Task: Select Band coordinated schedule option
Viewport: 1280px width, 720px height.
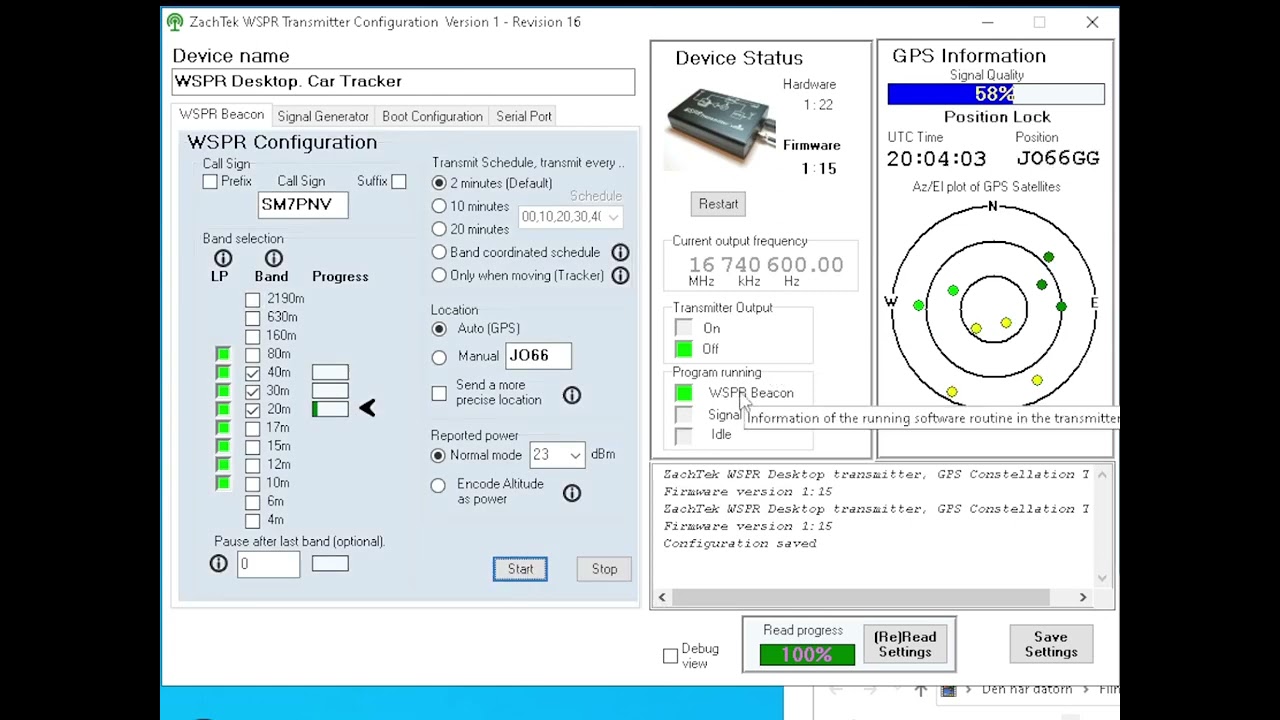Action: pyautogui.click(x=439, y=252)
